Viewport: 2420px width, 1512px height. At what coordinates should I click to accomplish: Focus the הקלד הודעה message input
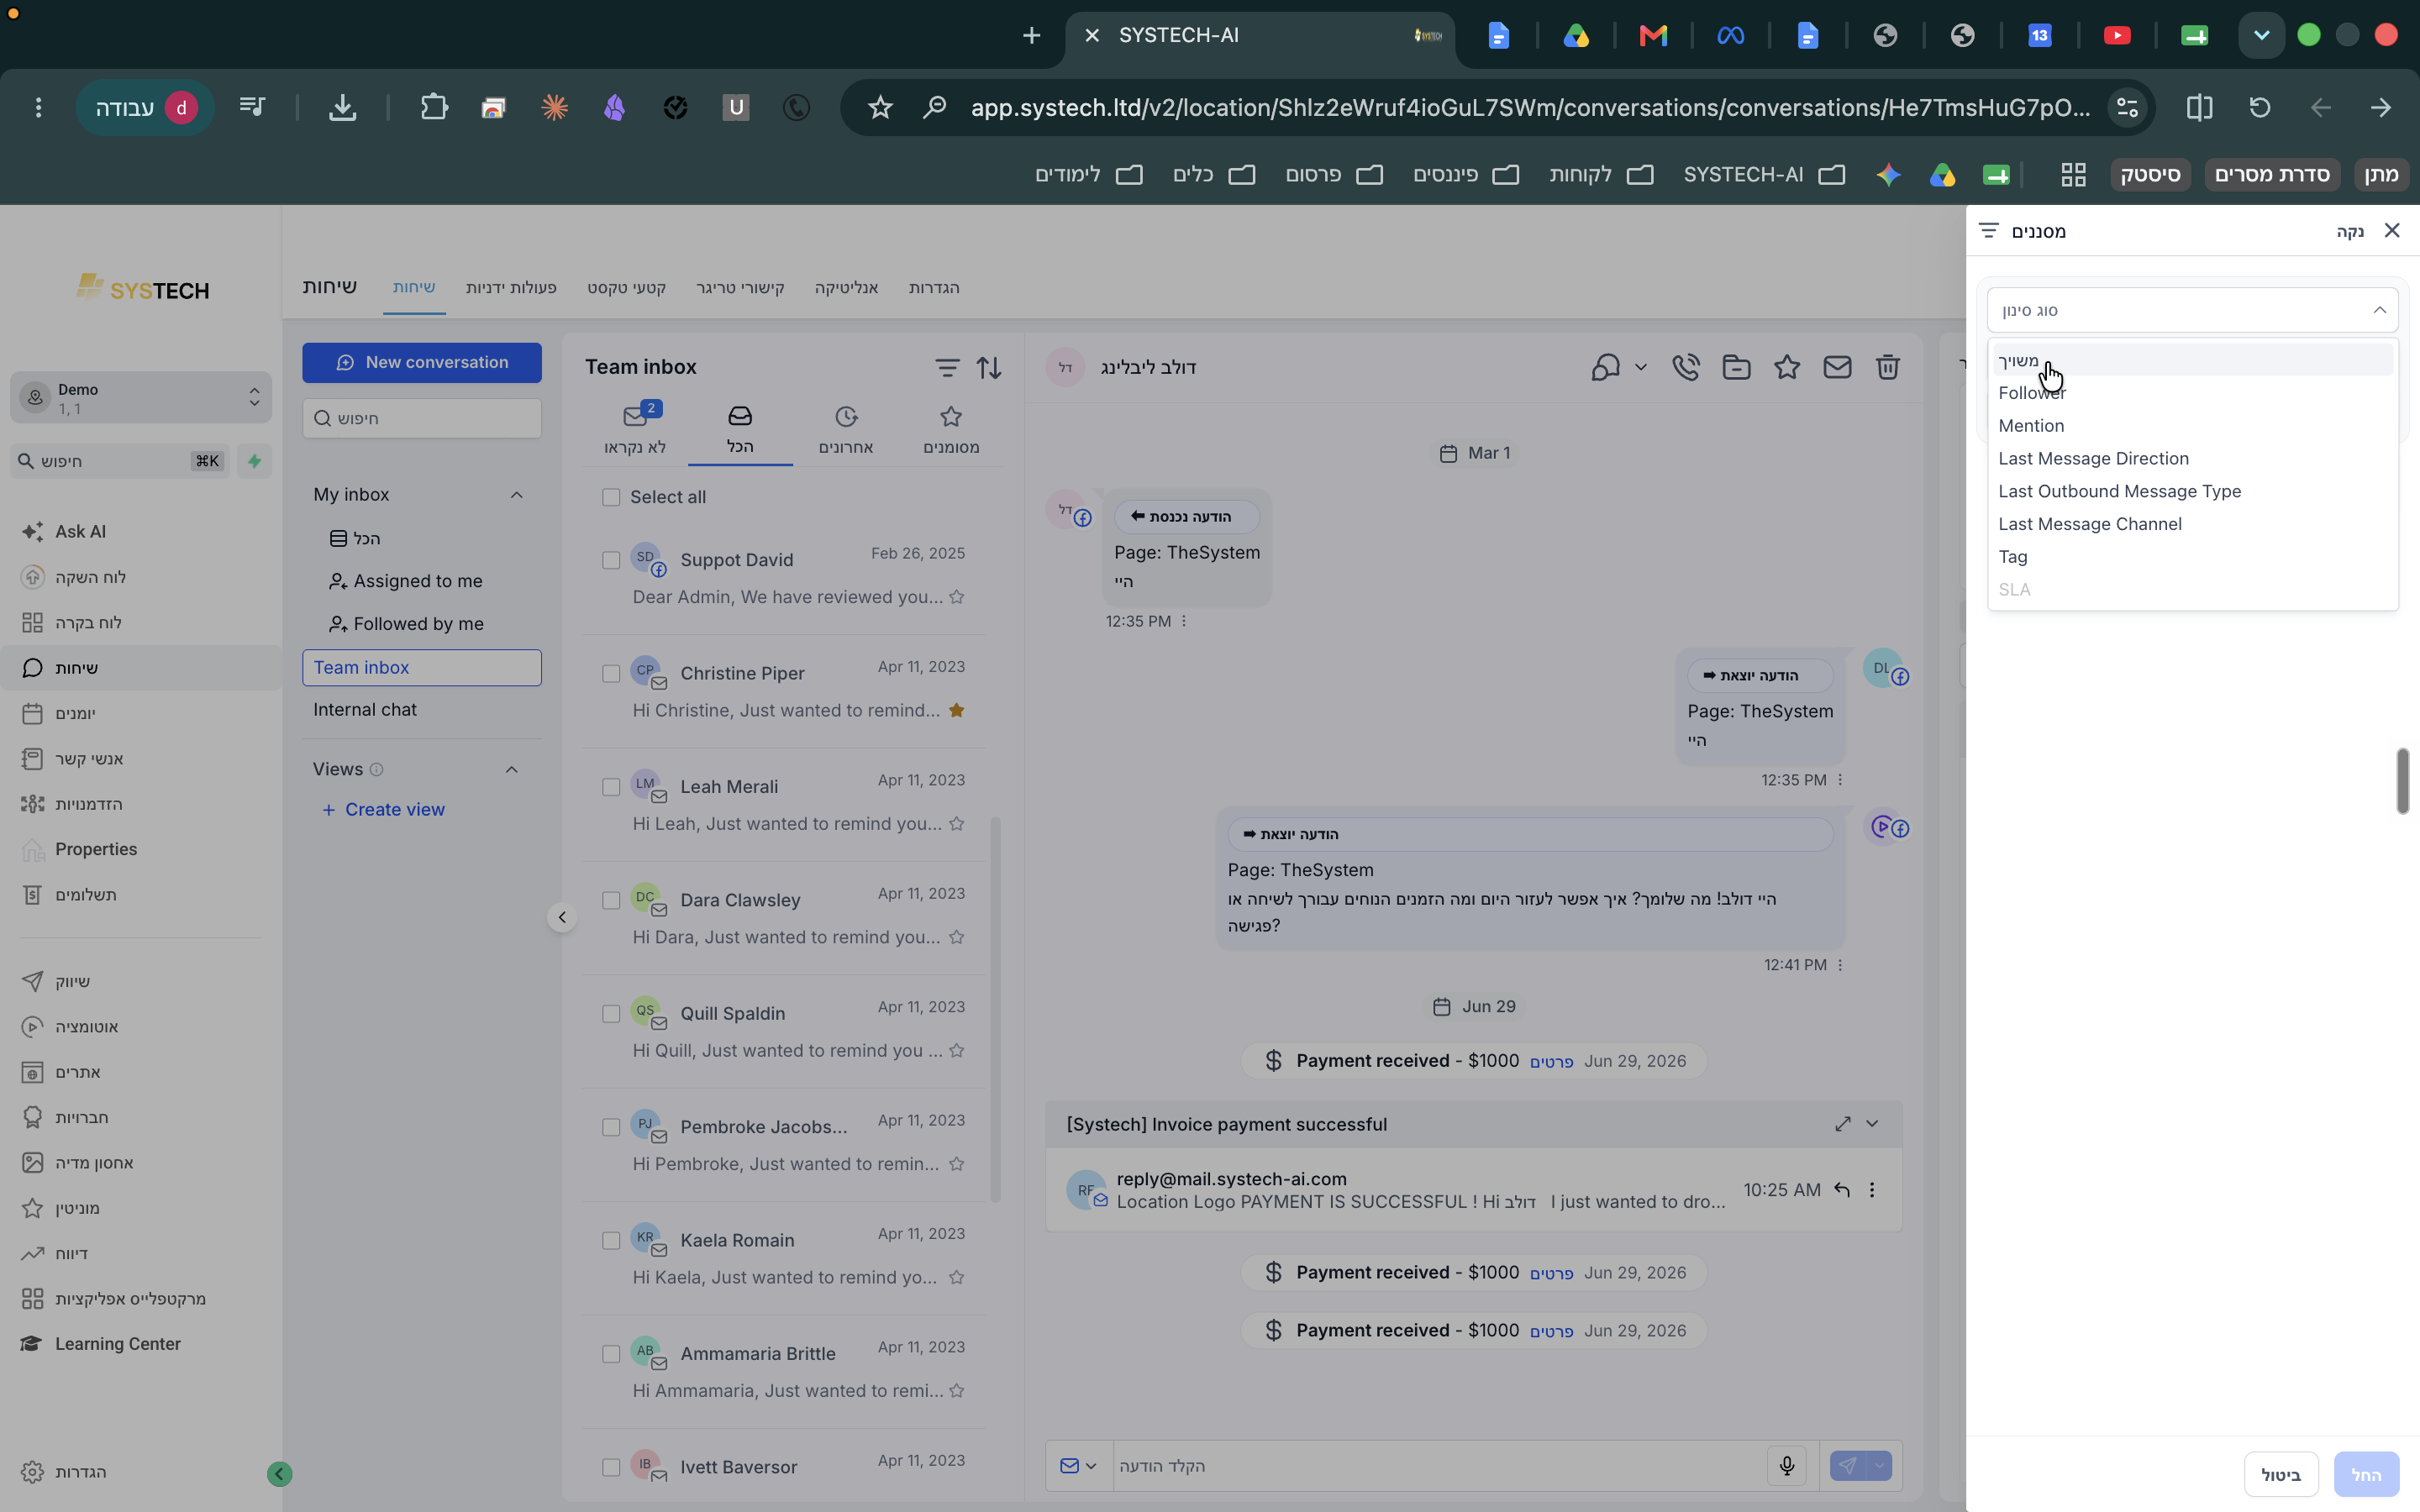(1436, 1466)
